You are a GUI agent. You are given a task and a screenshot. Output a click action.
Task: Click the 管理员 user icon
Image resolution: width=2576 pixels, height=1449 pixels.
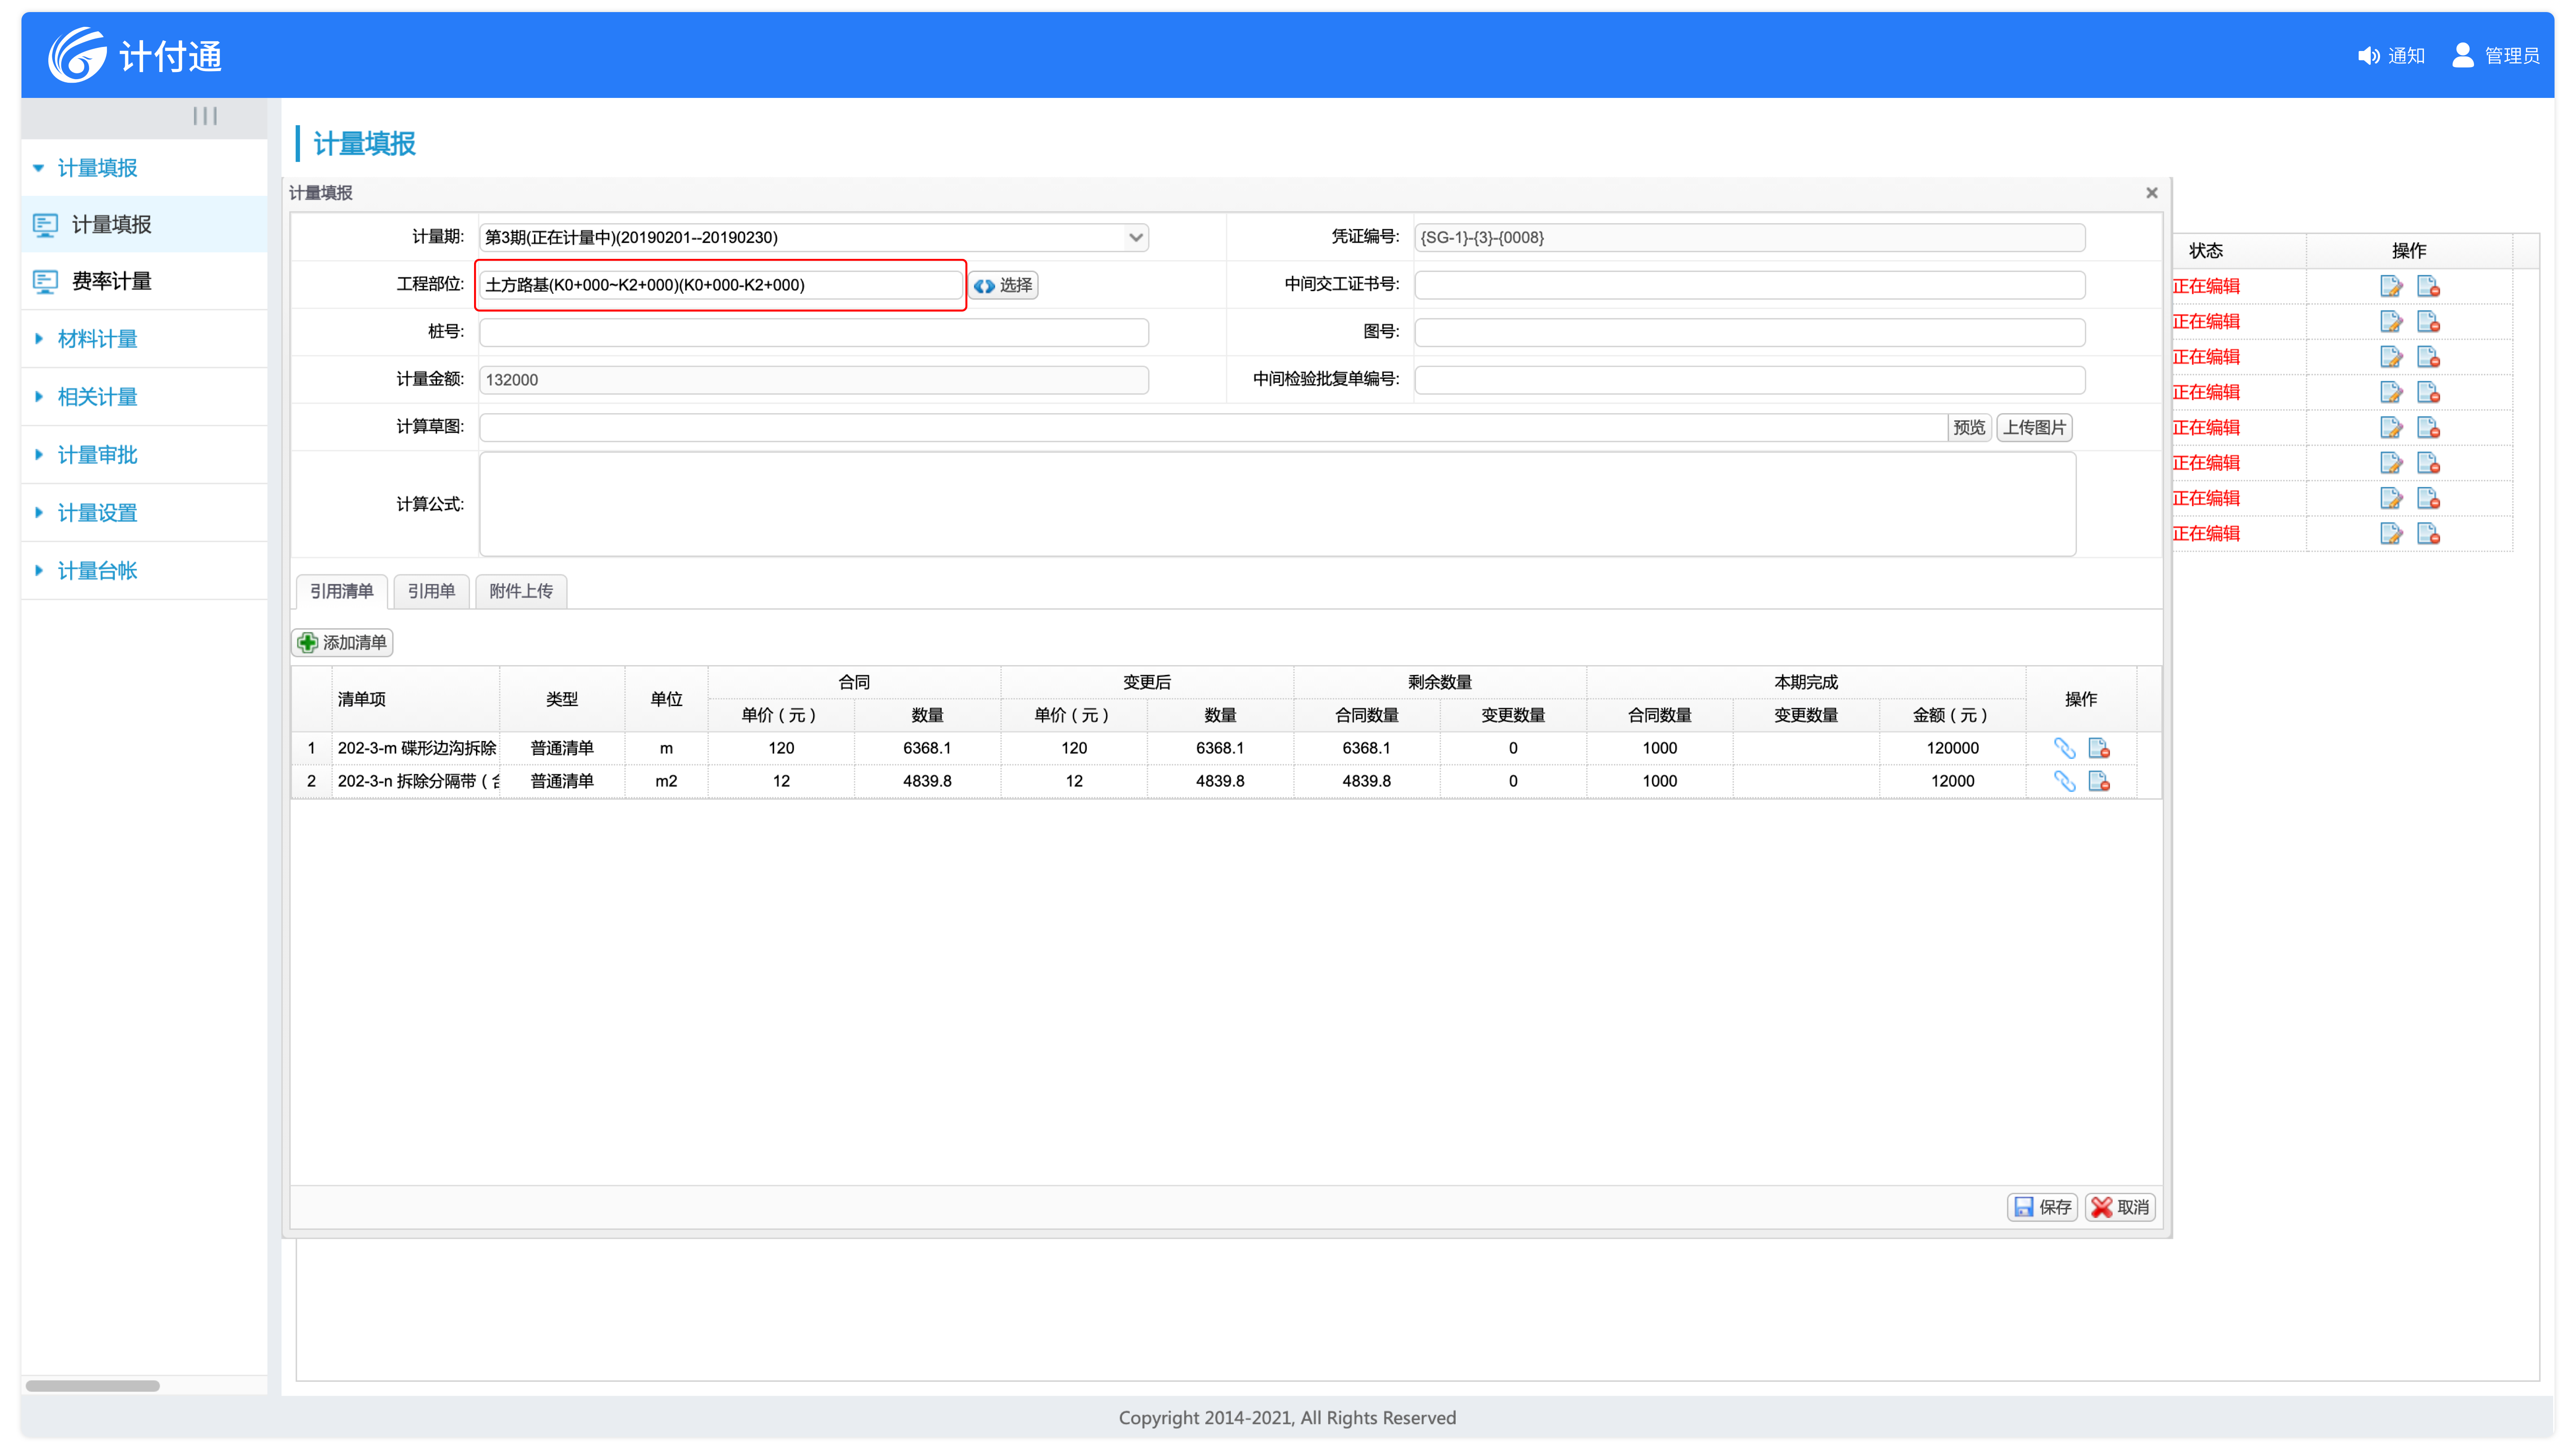(x=2463, y=56)
